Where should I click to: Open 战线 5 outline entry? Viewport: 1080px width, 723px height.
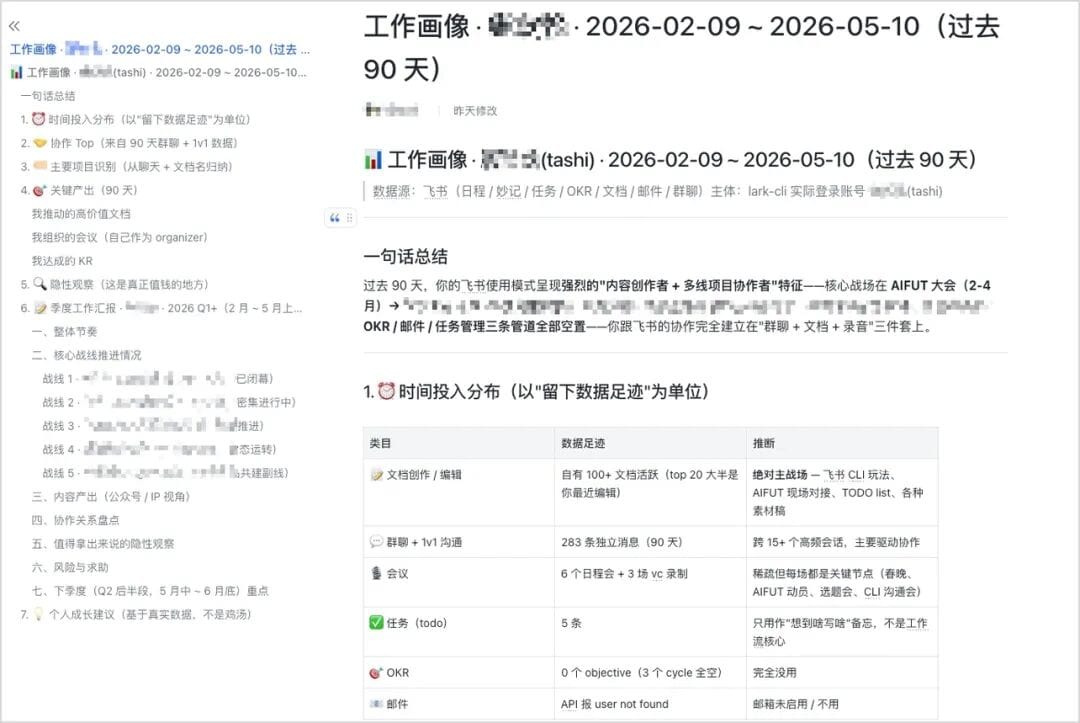click(x=165, y=473)
